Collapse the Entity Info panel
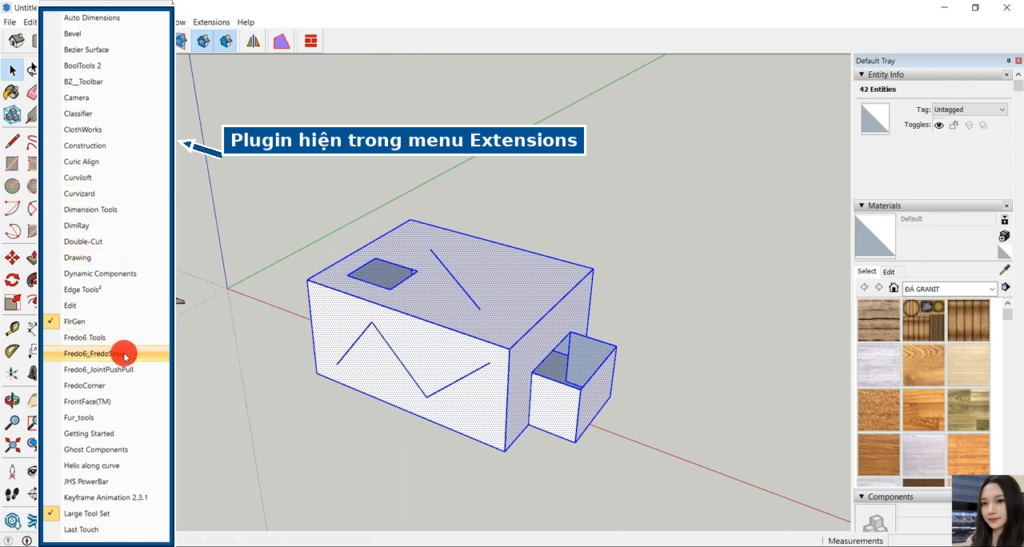This screenshot has width=1024, height=547. pos(861,74)
